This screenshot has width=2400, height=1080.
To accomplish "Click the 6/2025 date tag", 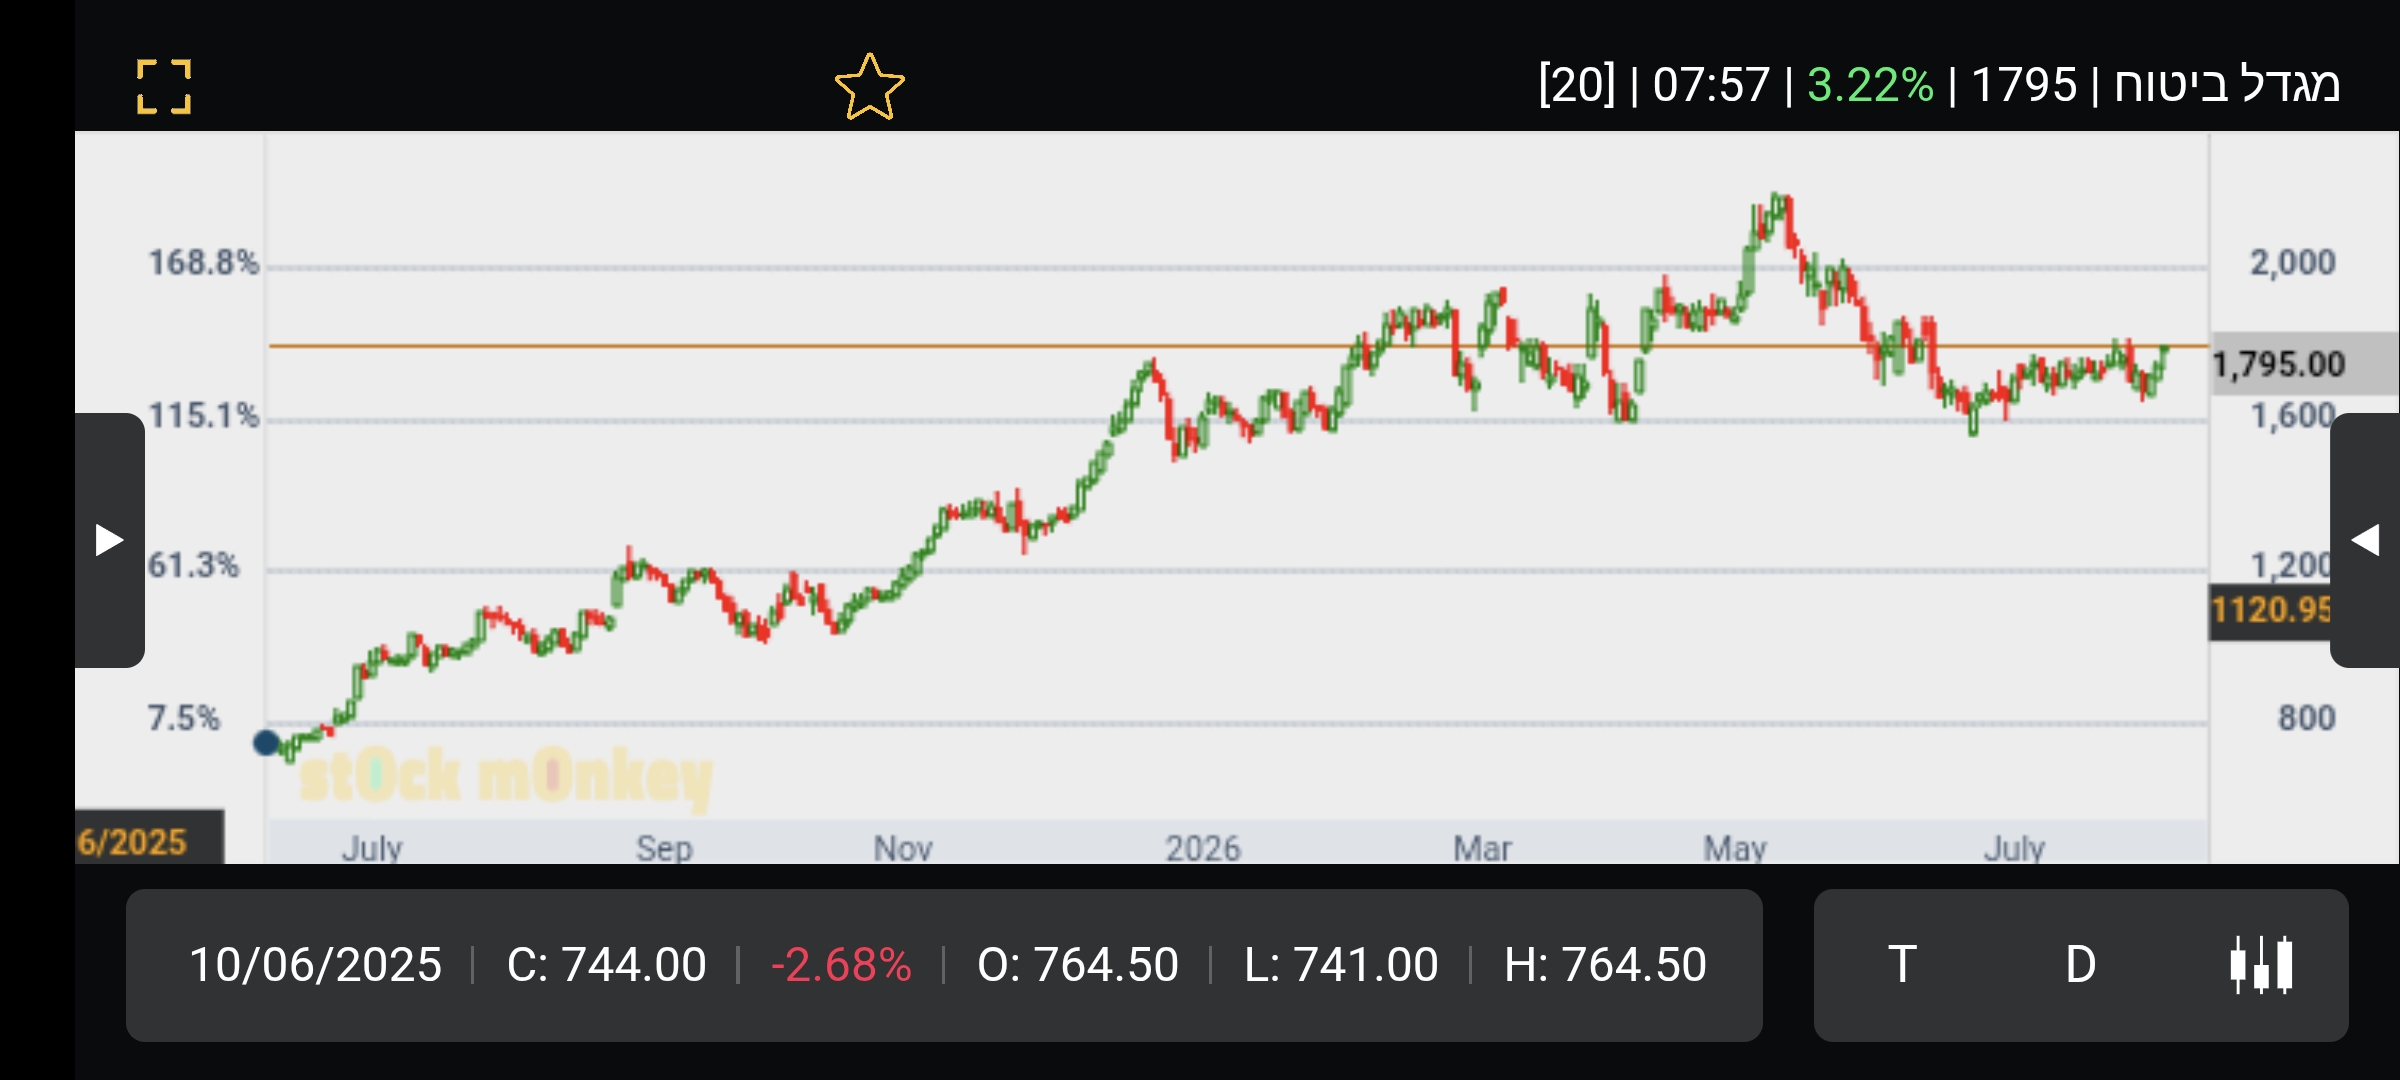I will [132, 842].
